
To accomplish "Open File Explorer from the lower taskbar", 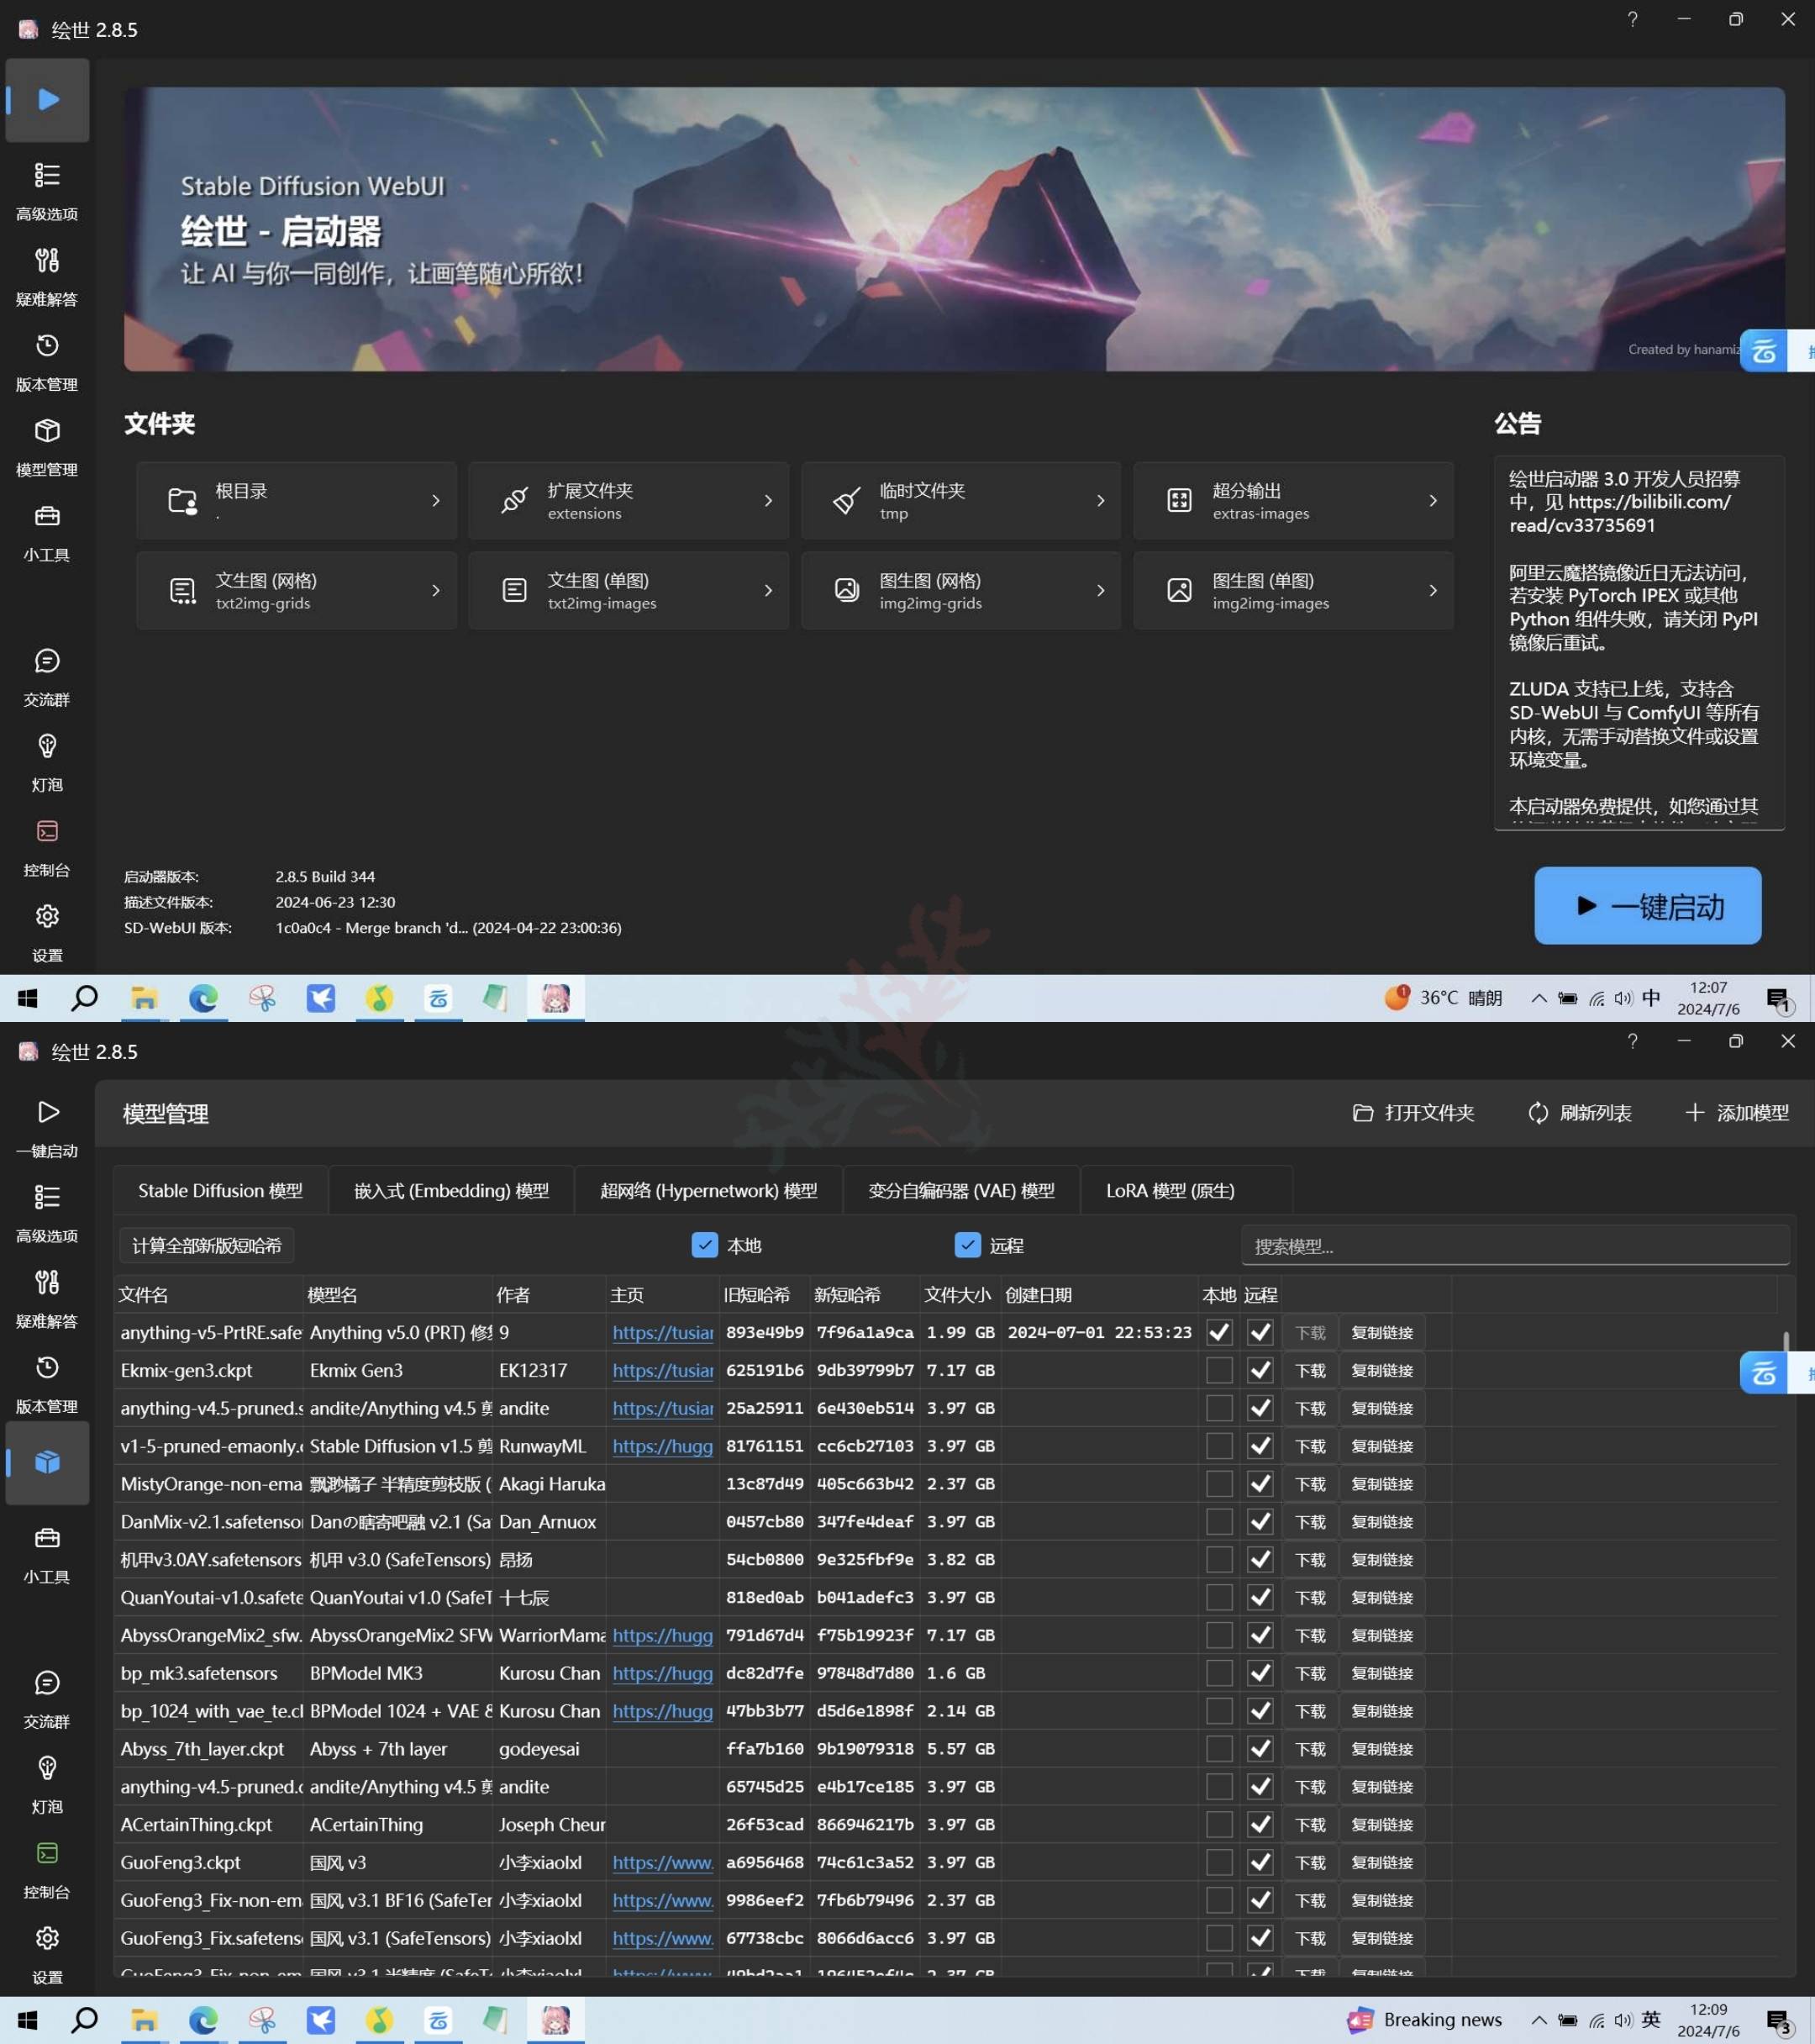I will (144, 2020).
